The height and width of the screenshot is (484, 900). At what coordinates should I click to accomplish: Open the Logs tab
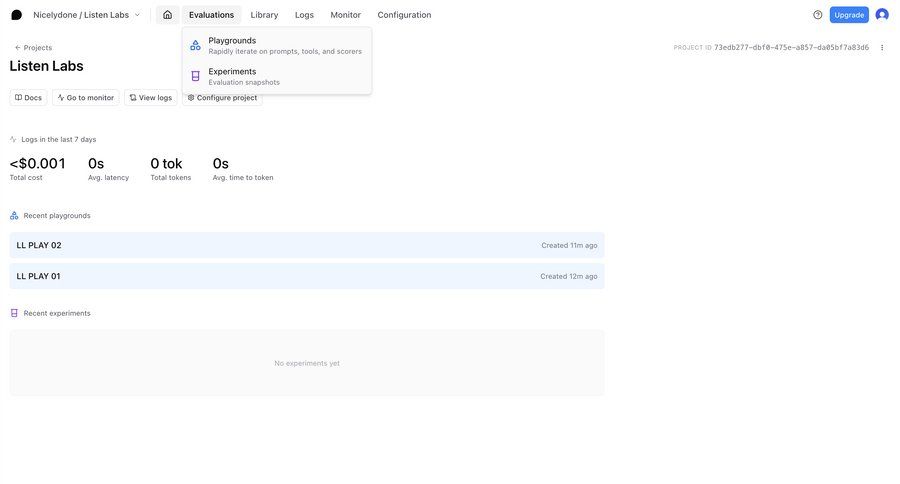click(304, 15)
